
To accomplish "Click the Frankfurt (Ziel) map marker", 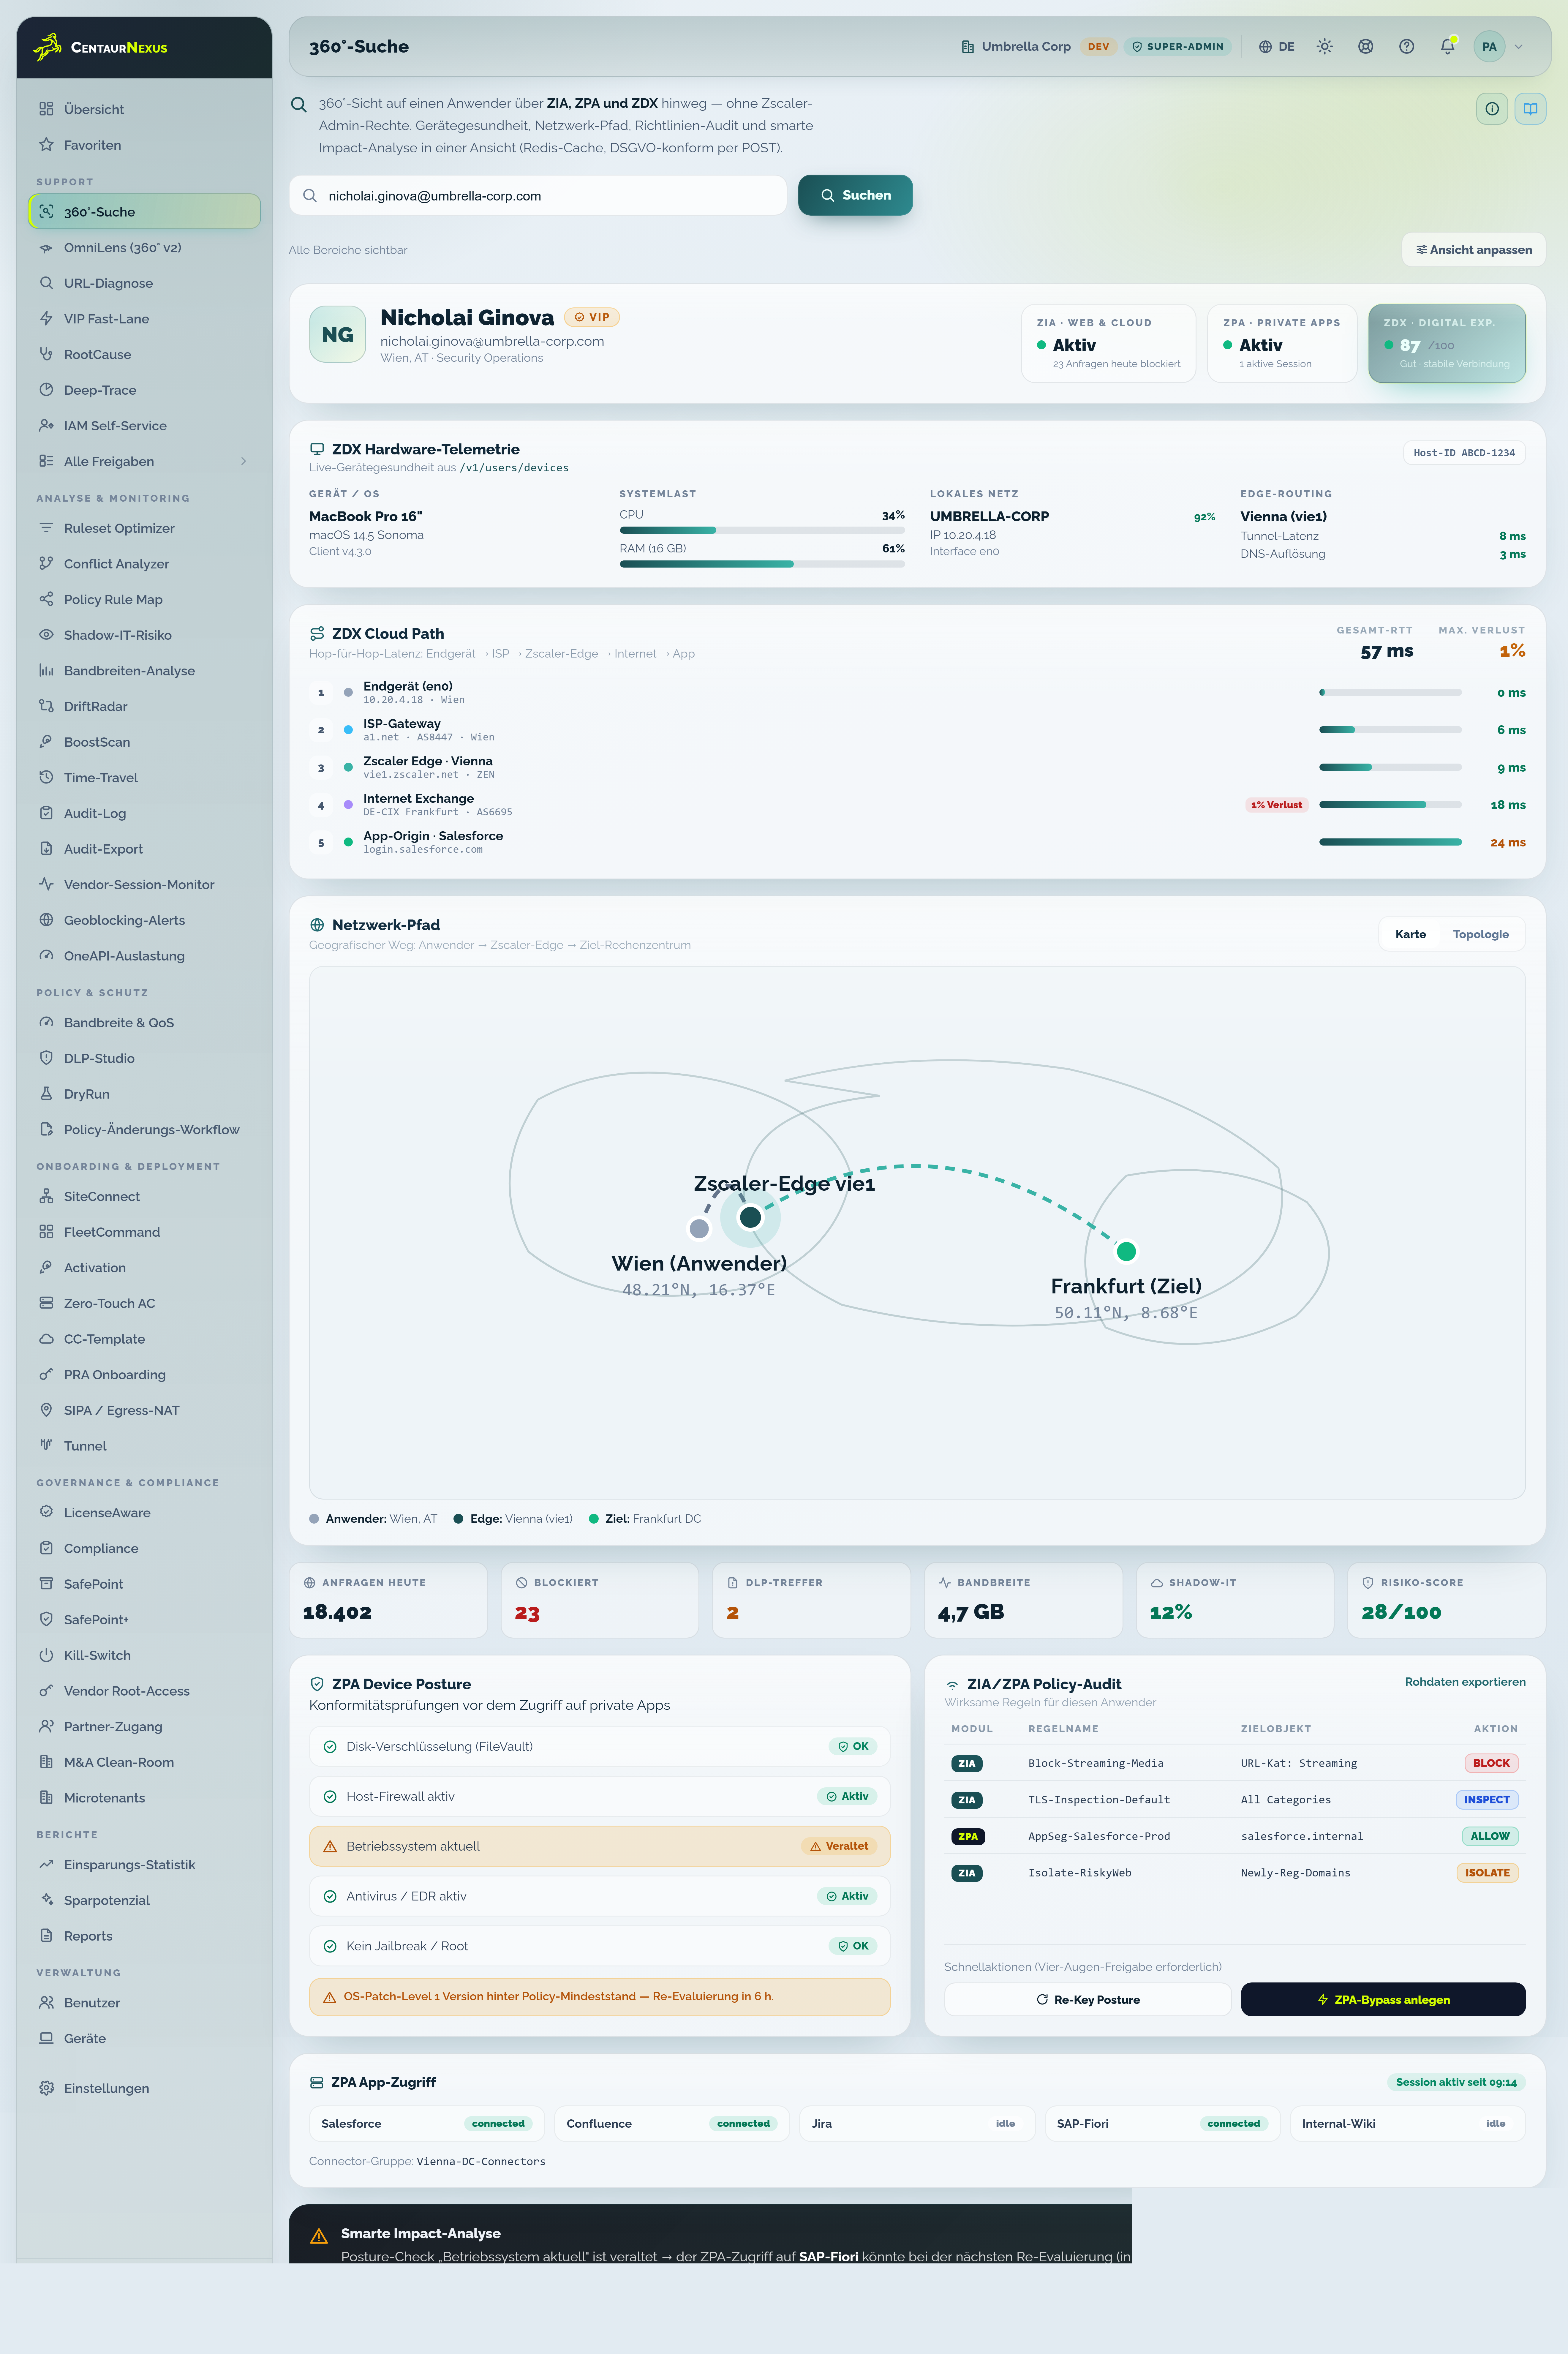I will point(1126,1251).
